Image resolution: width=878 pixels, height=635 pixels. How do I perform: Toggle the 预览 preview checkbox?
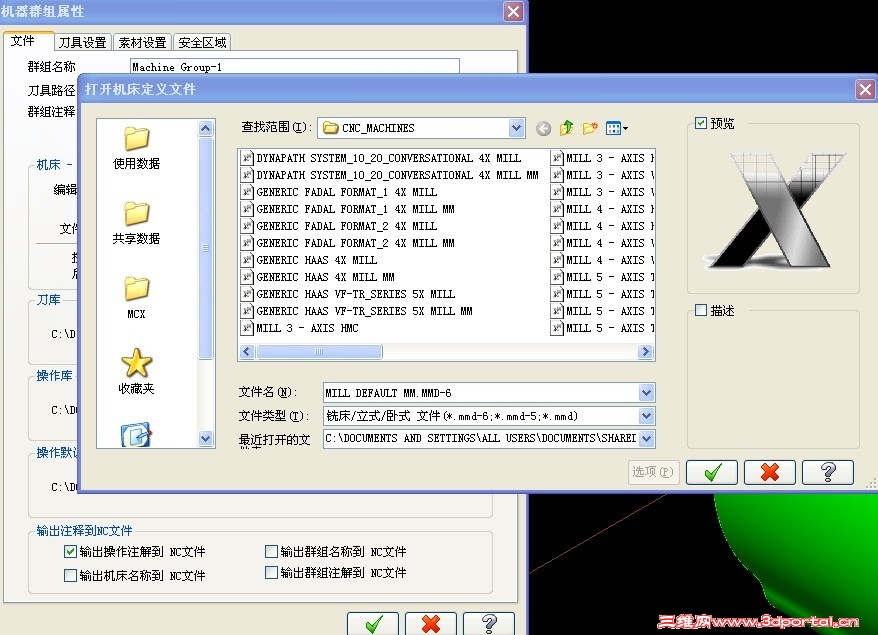point(700,123)
